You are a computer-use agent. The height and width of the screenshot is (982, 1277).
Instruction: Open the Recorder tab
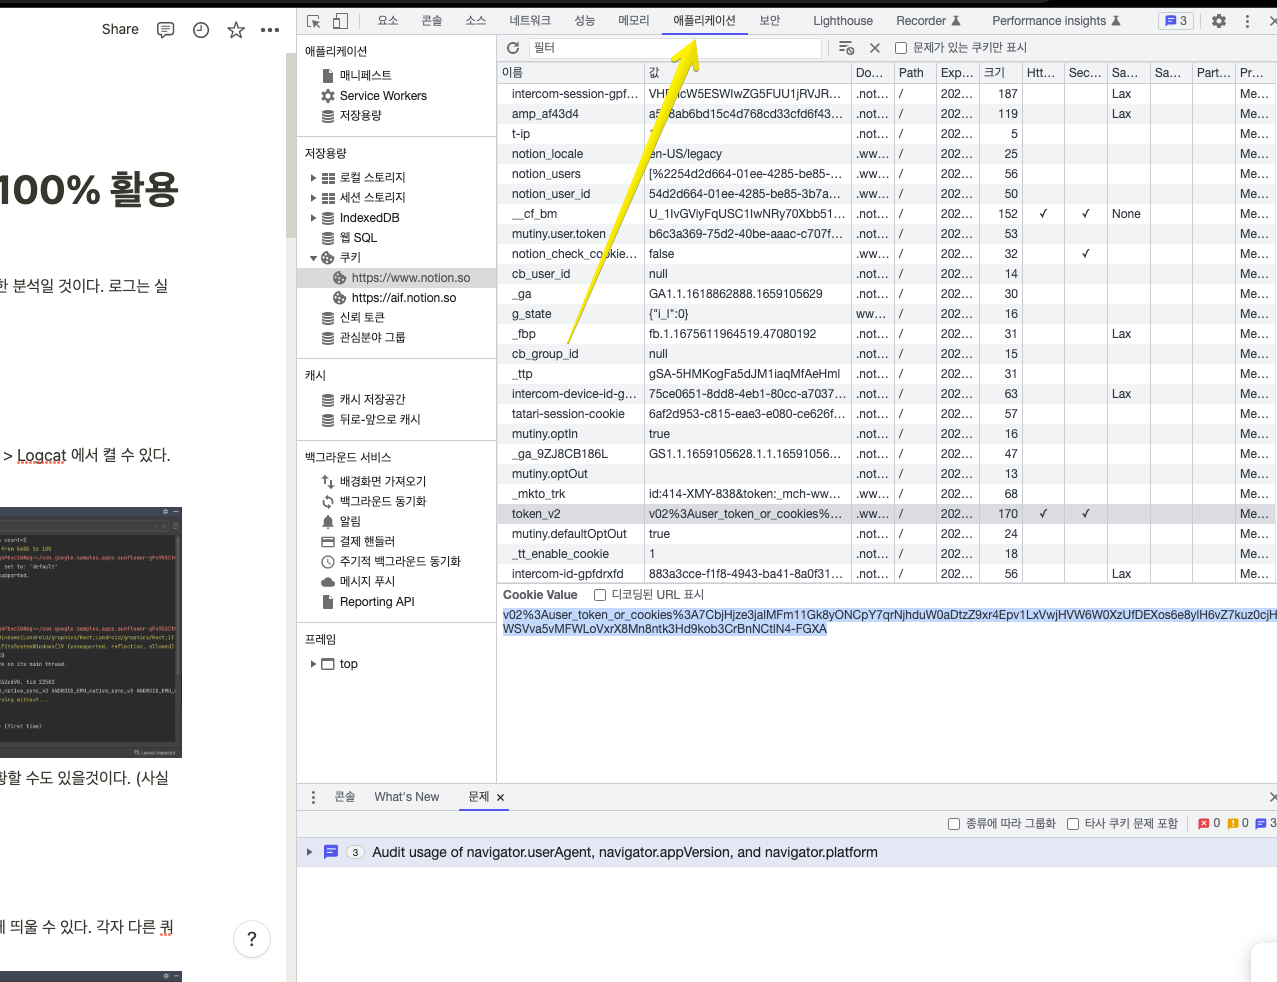pyautogui.click(x=928, y=21)
